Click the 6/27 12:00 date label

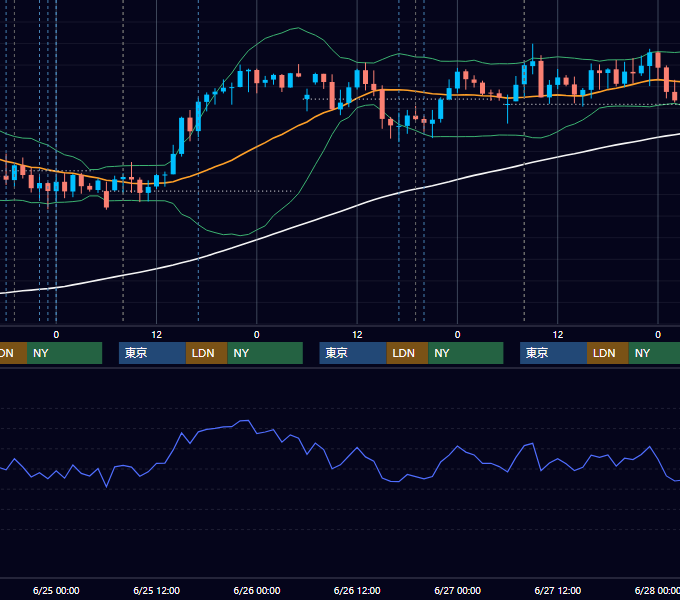tap(558, 590)
